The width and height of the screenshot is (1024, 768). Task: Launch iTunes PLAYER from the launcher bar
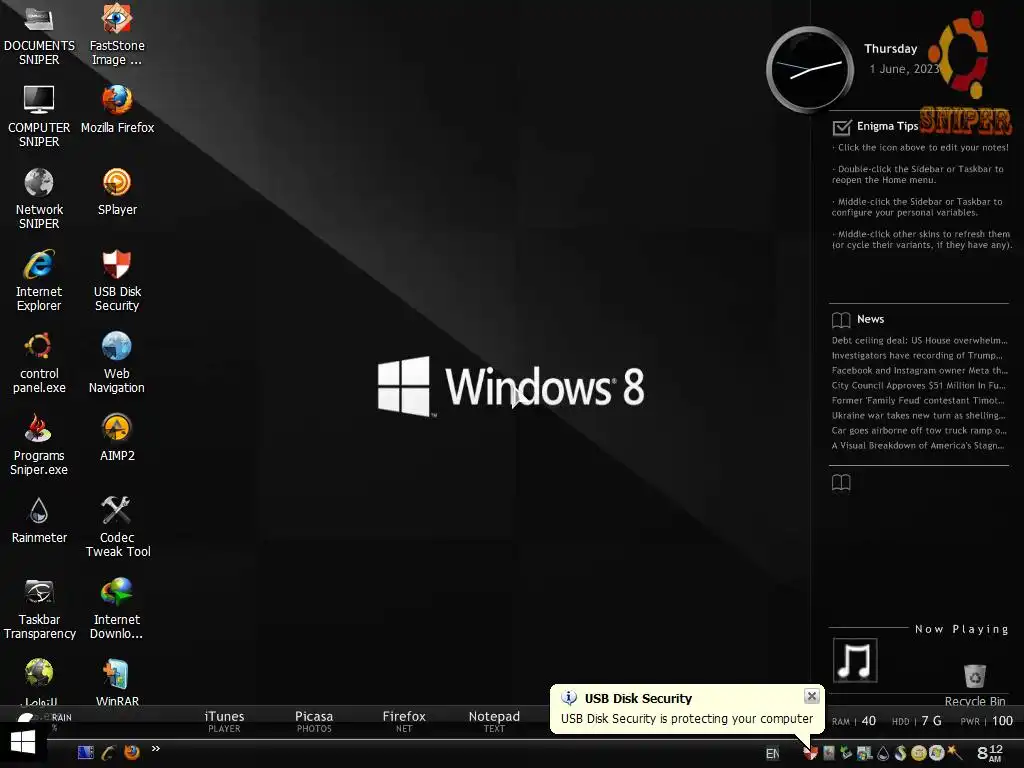click(x=224, y=721)
